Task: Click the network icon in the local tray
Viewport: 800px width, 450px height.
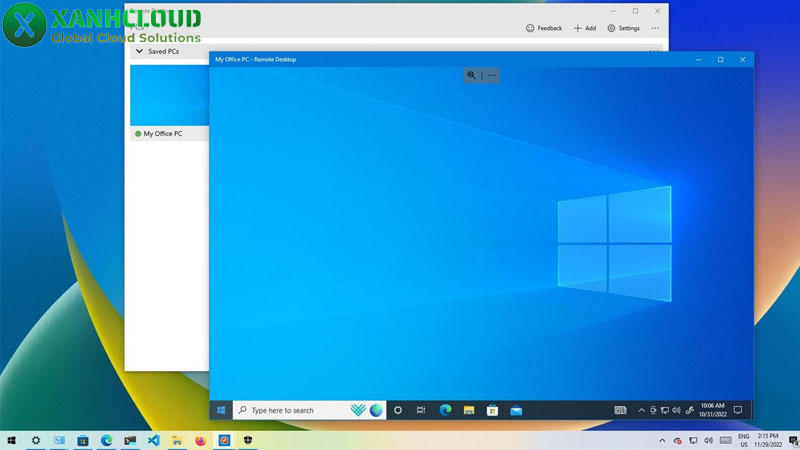Action: pos(693,440)
